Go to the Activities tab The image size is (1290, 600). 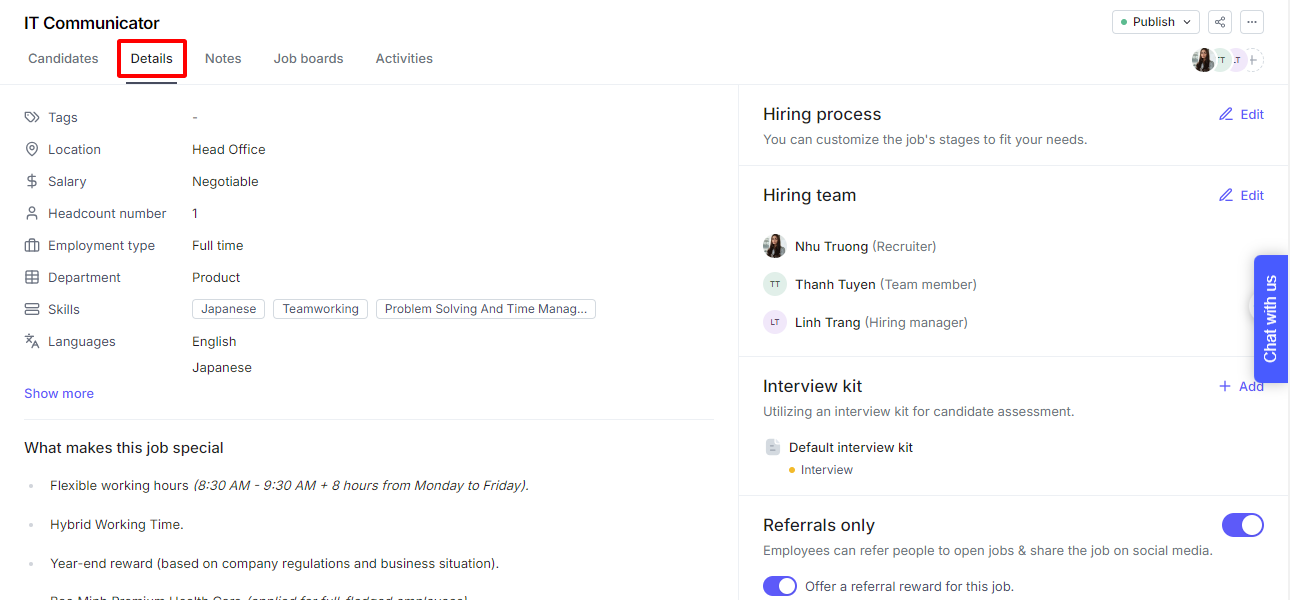[404, 58]
